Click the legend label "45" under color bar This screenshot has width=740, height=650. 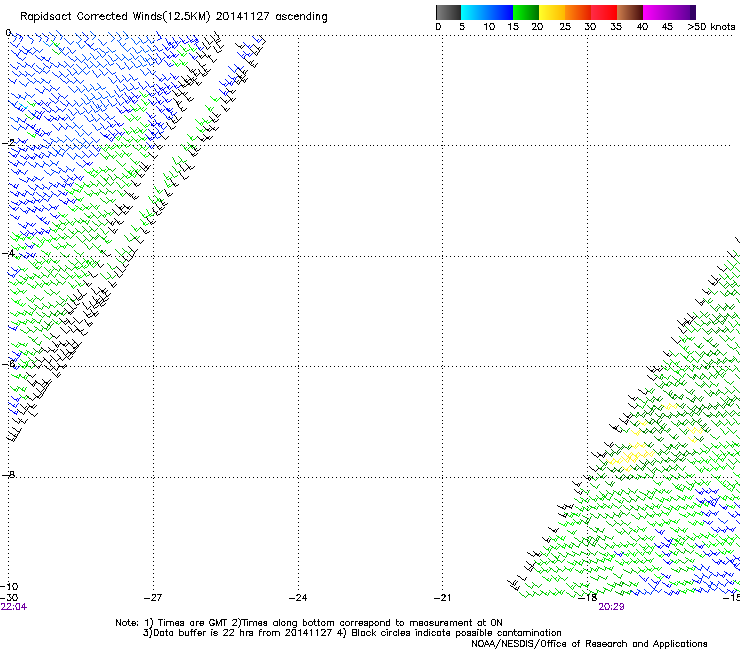pyautogui.click(x=667, y=27)
